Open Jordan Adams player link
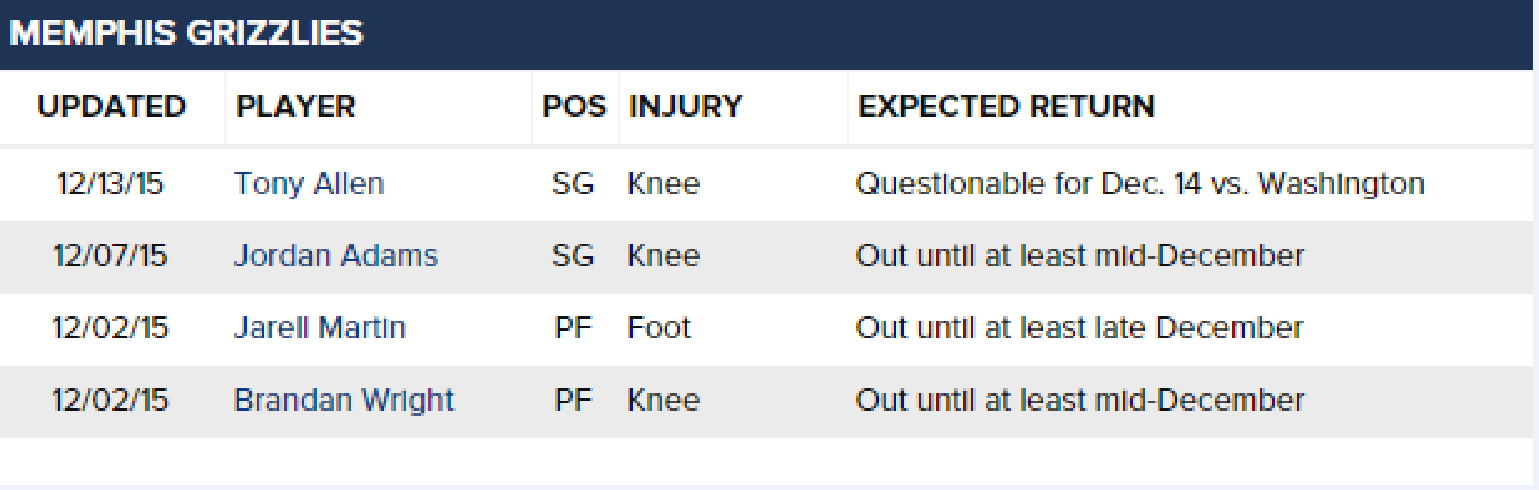This screenshot has width=1539, height=490. click(x=335, y=256)
